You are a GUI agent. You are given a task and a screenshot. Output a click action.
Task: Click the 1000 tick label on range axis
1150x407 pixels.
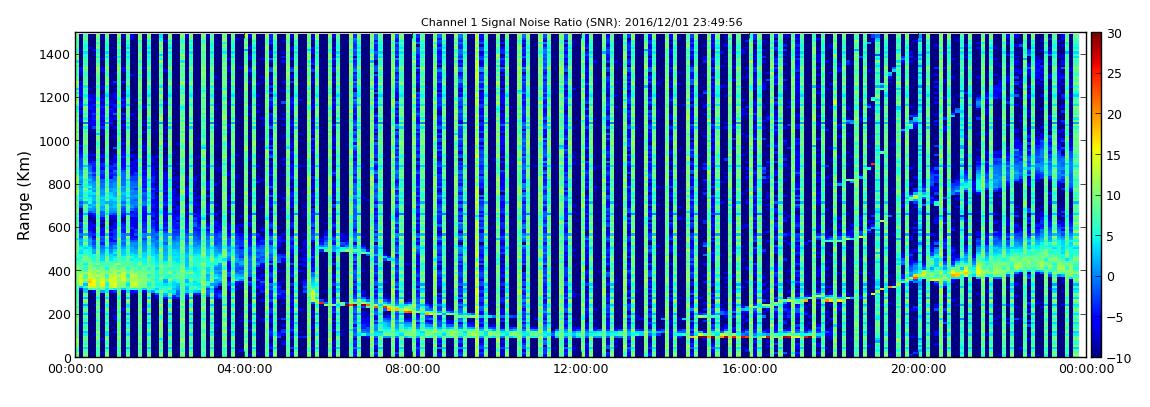point(56,141)
